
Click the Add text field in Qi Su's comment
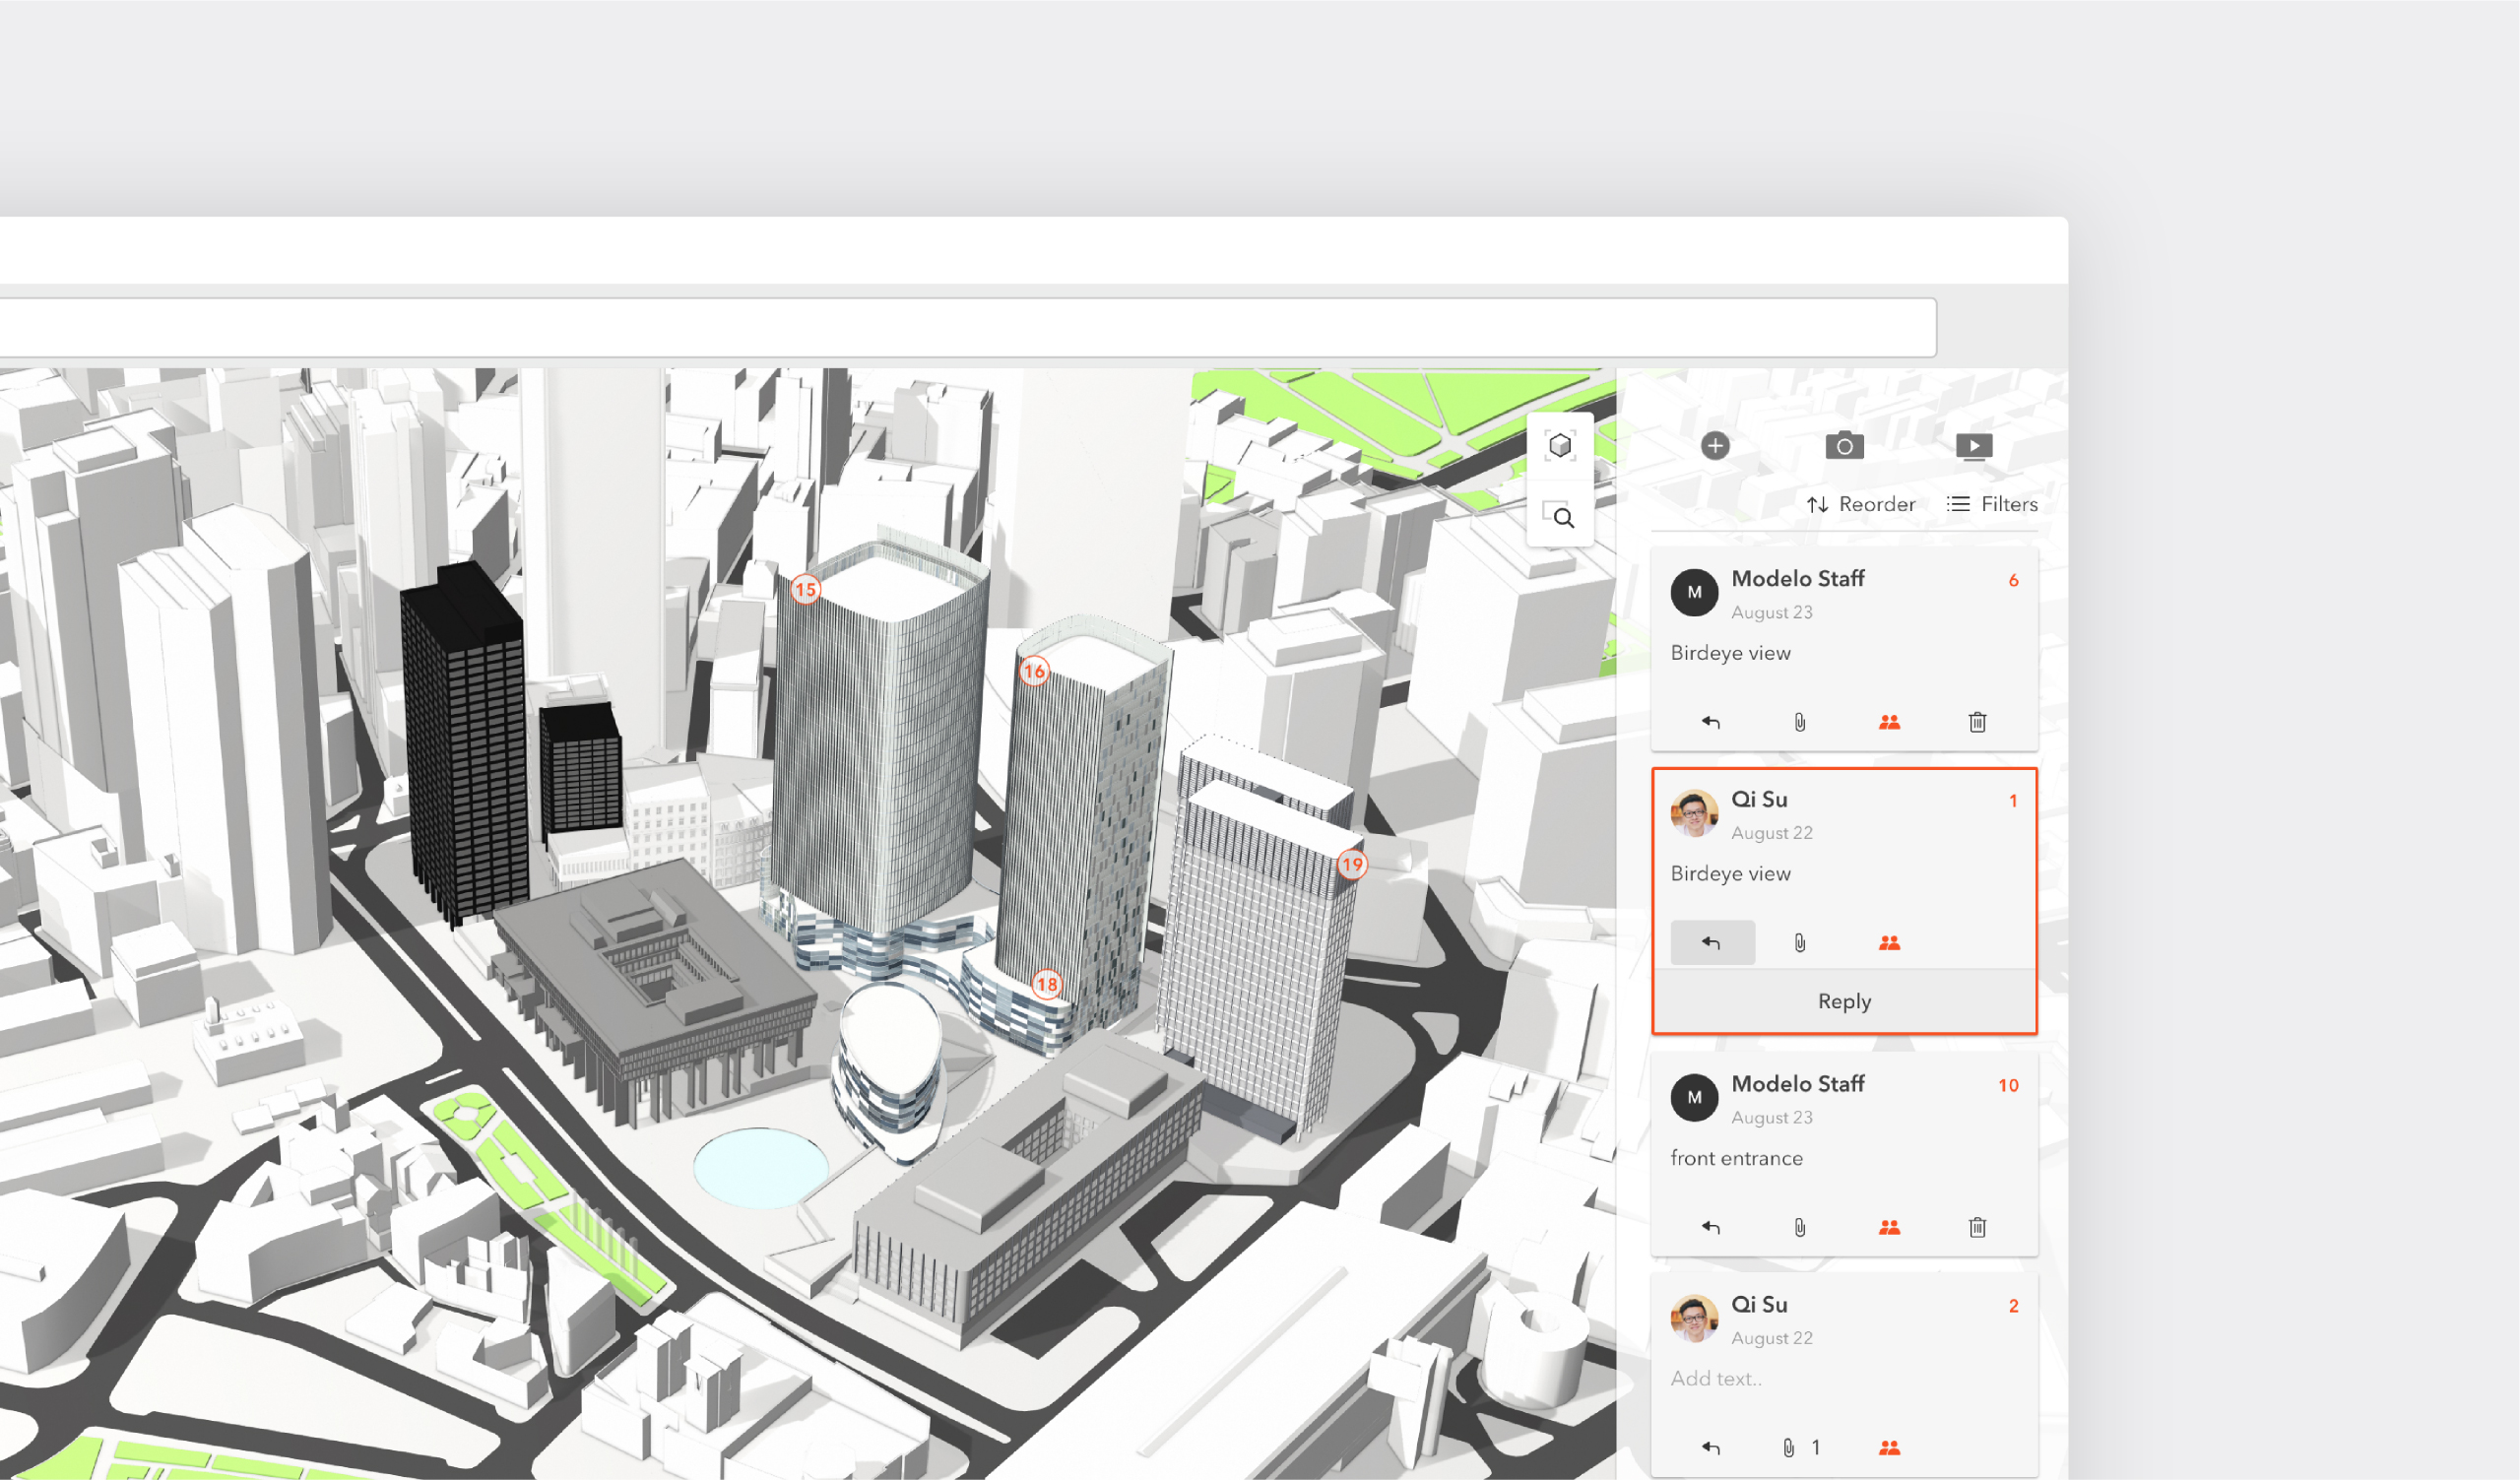tap(1716, 1378)
